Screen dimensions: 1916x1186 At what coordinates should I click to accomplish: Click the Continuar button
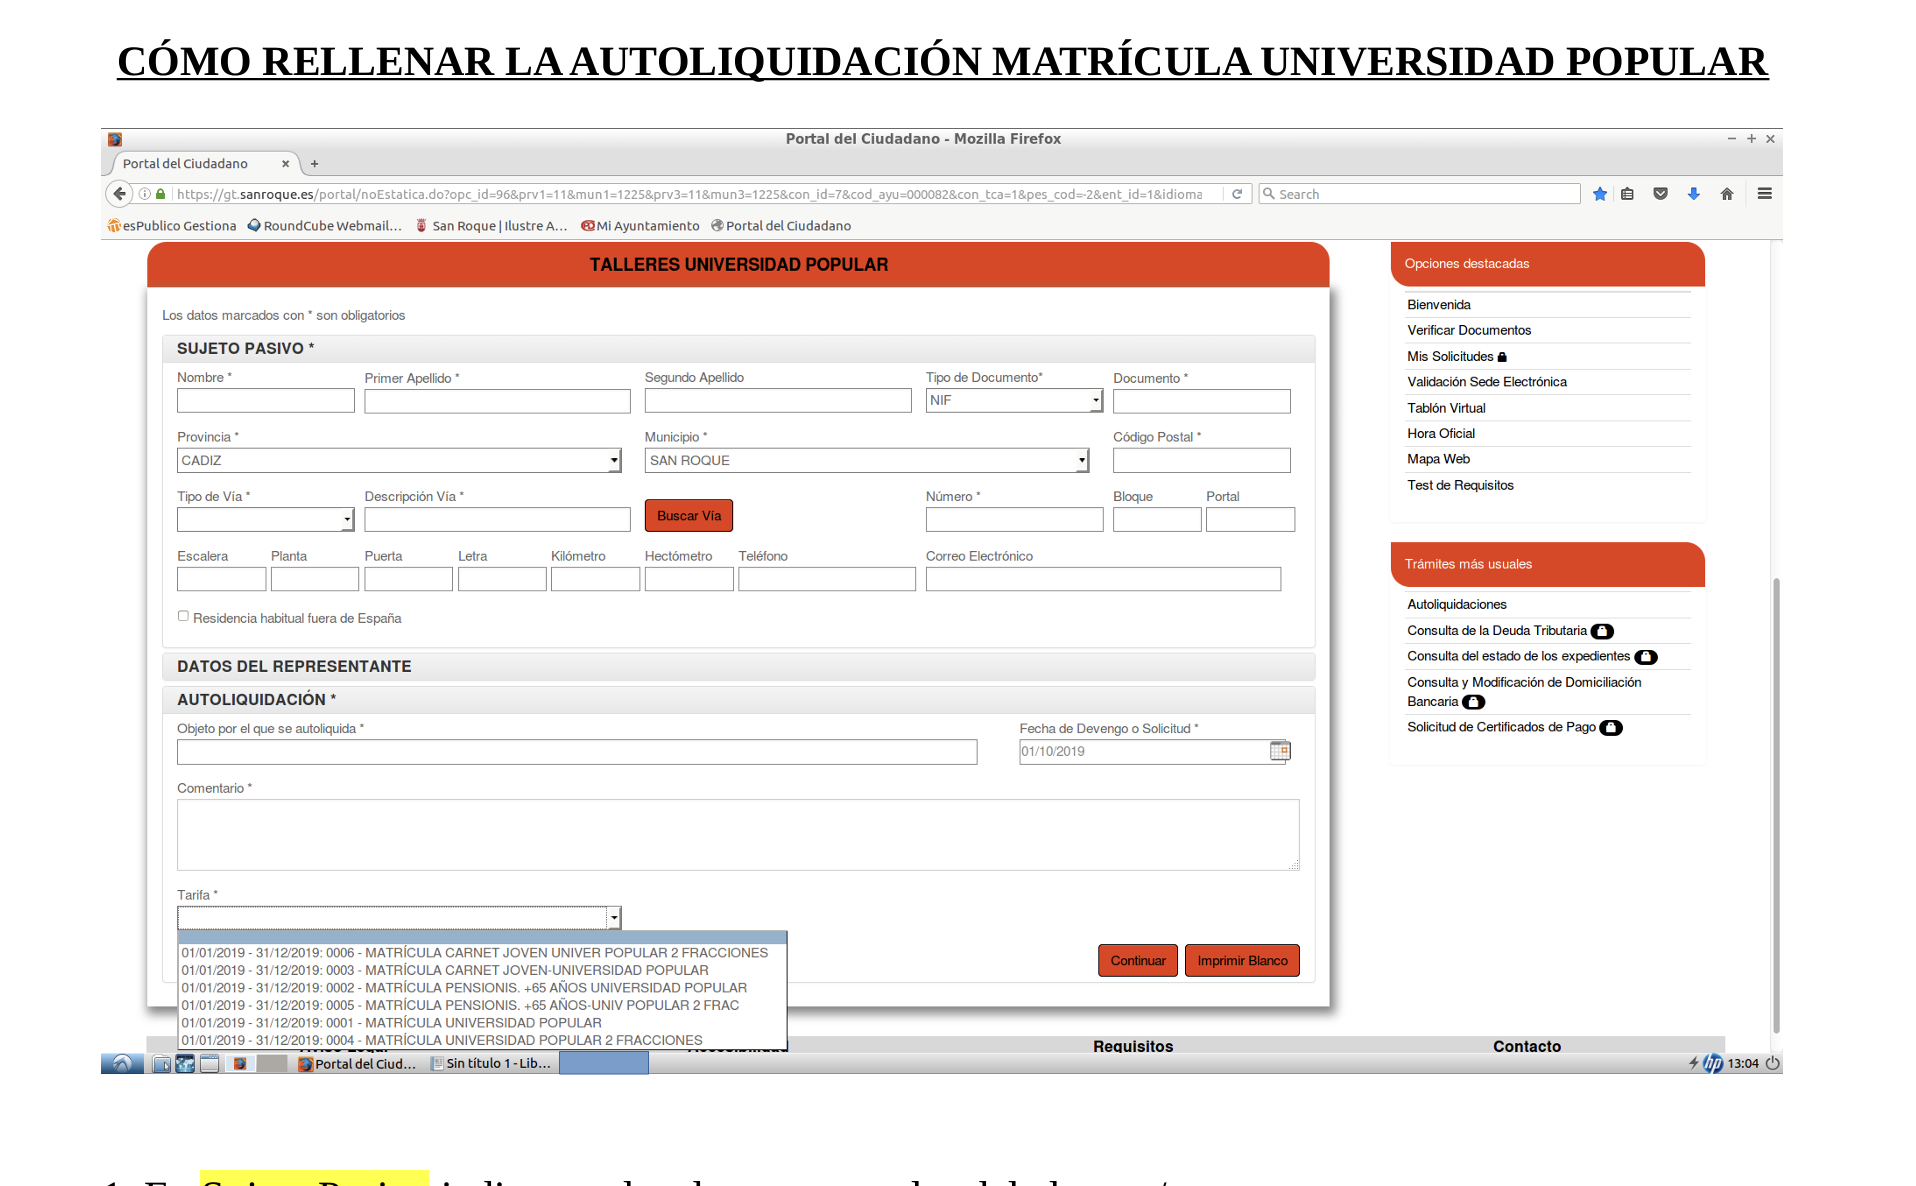[x=1137, y=961]
